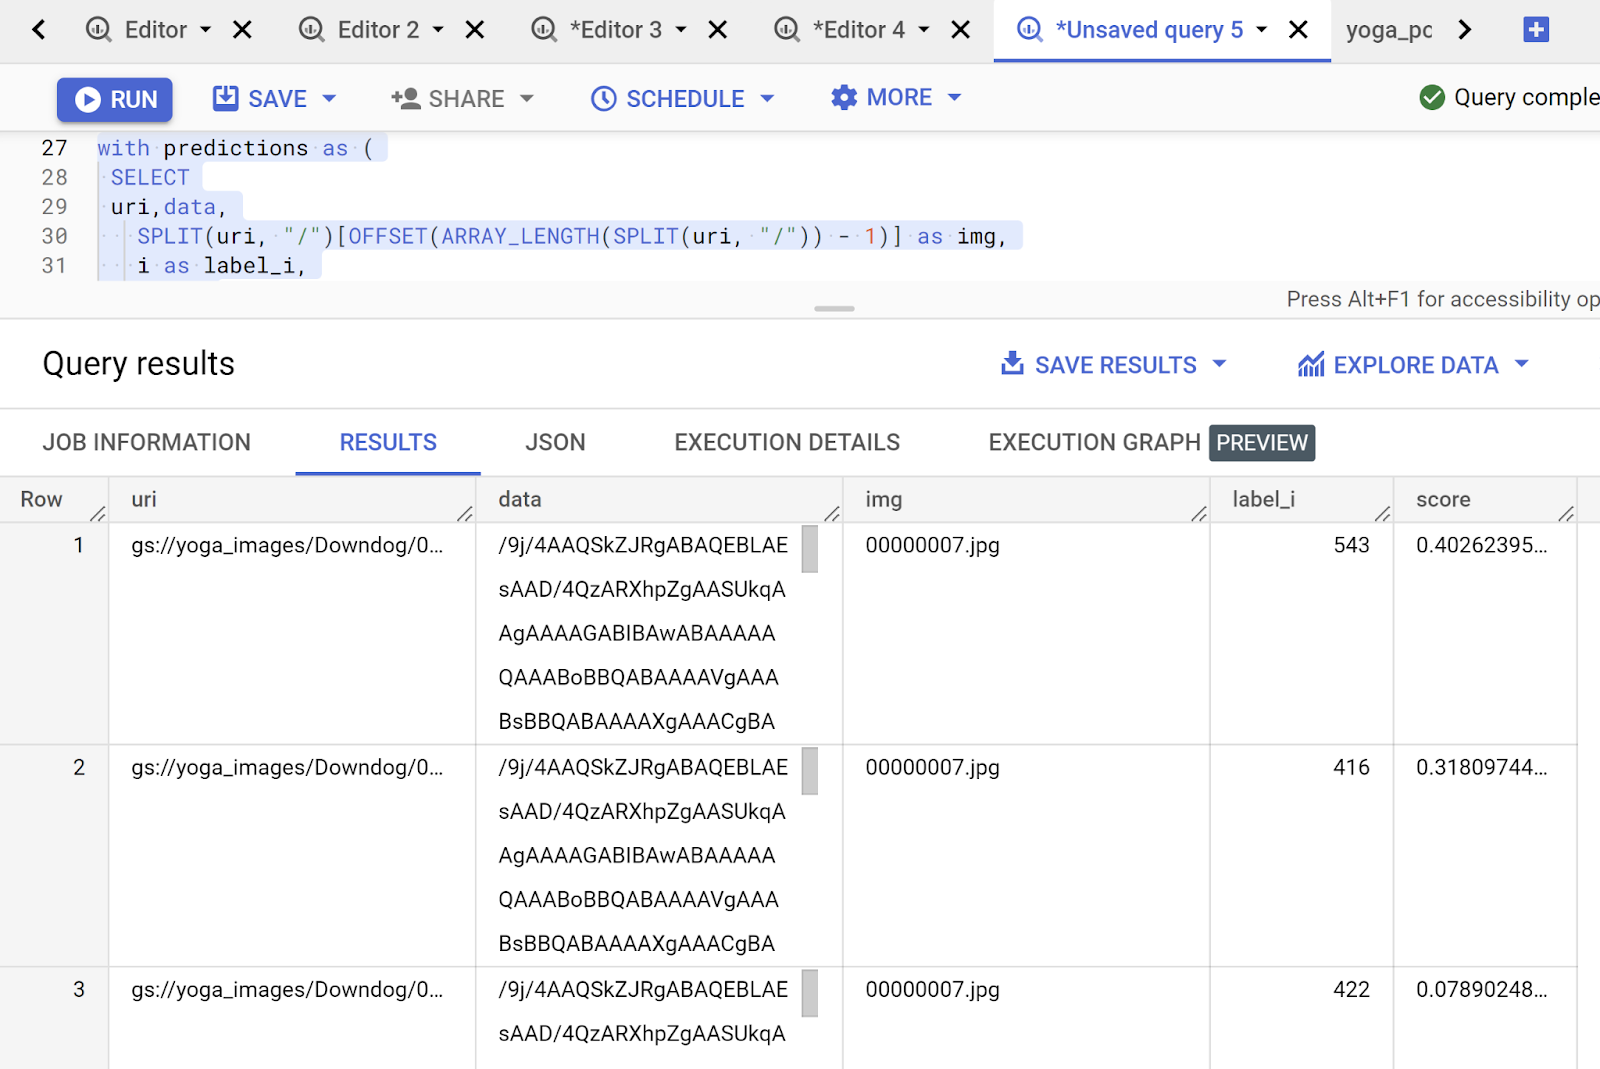Click the SAVE RESULTS download icon
This screenshot has height=1069, width=1600.
(1012, 364)
